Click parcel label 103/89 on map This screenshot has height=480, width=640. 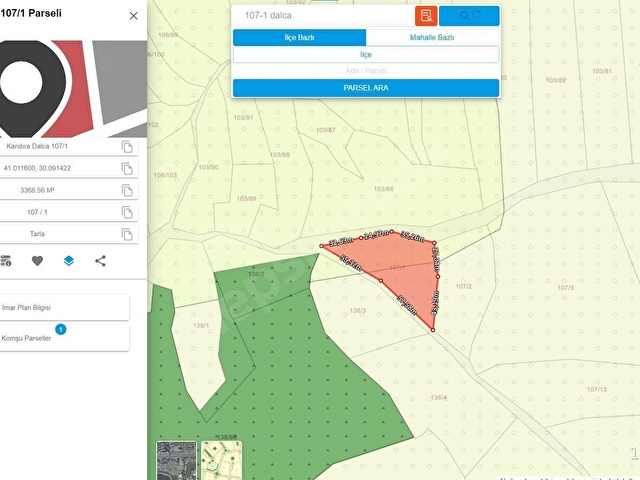tap(247, 199)
